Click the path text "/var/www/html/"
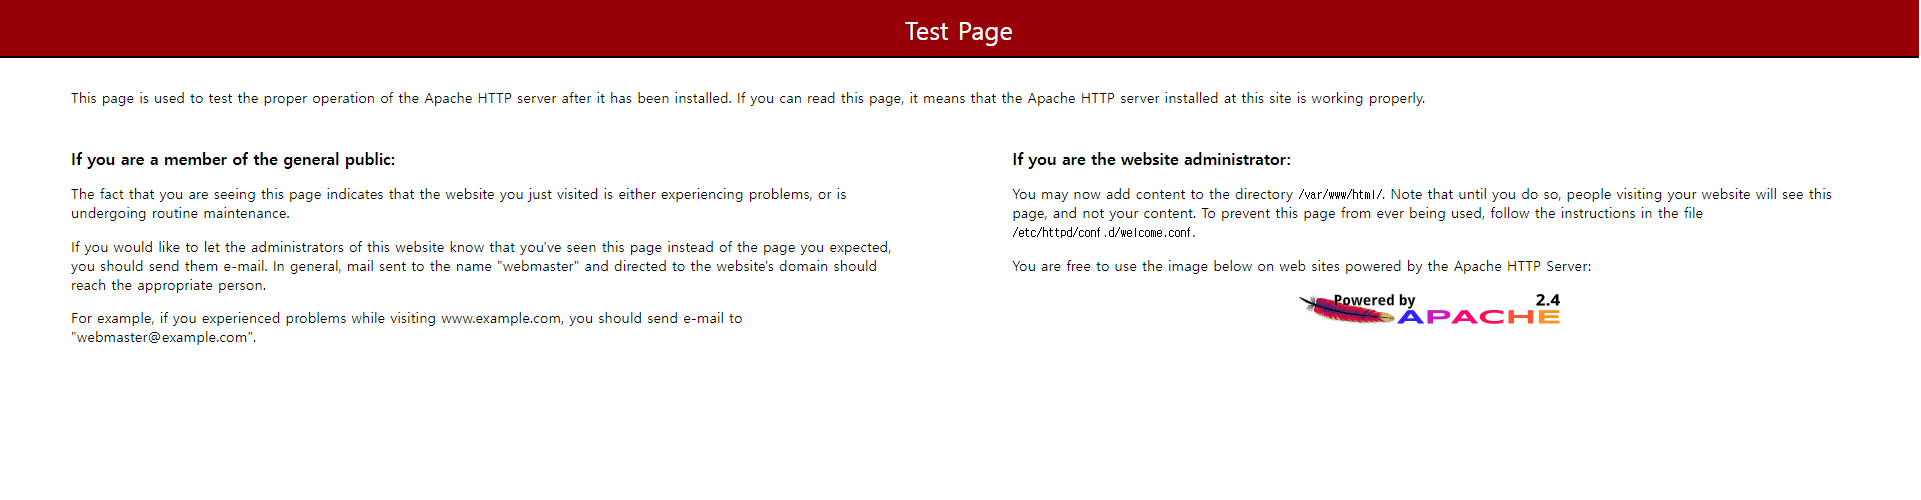The width and height of the screenshot is (1921, 500). coord(1340,195)
